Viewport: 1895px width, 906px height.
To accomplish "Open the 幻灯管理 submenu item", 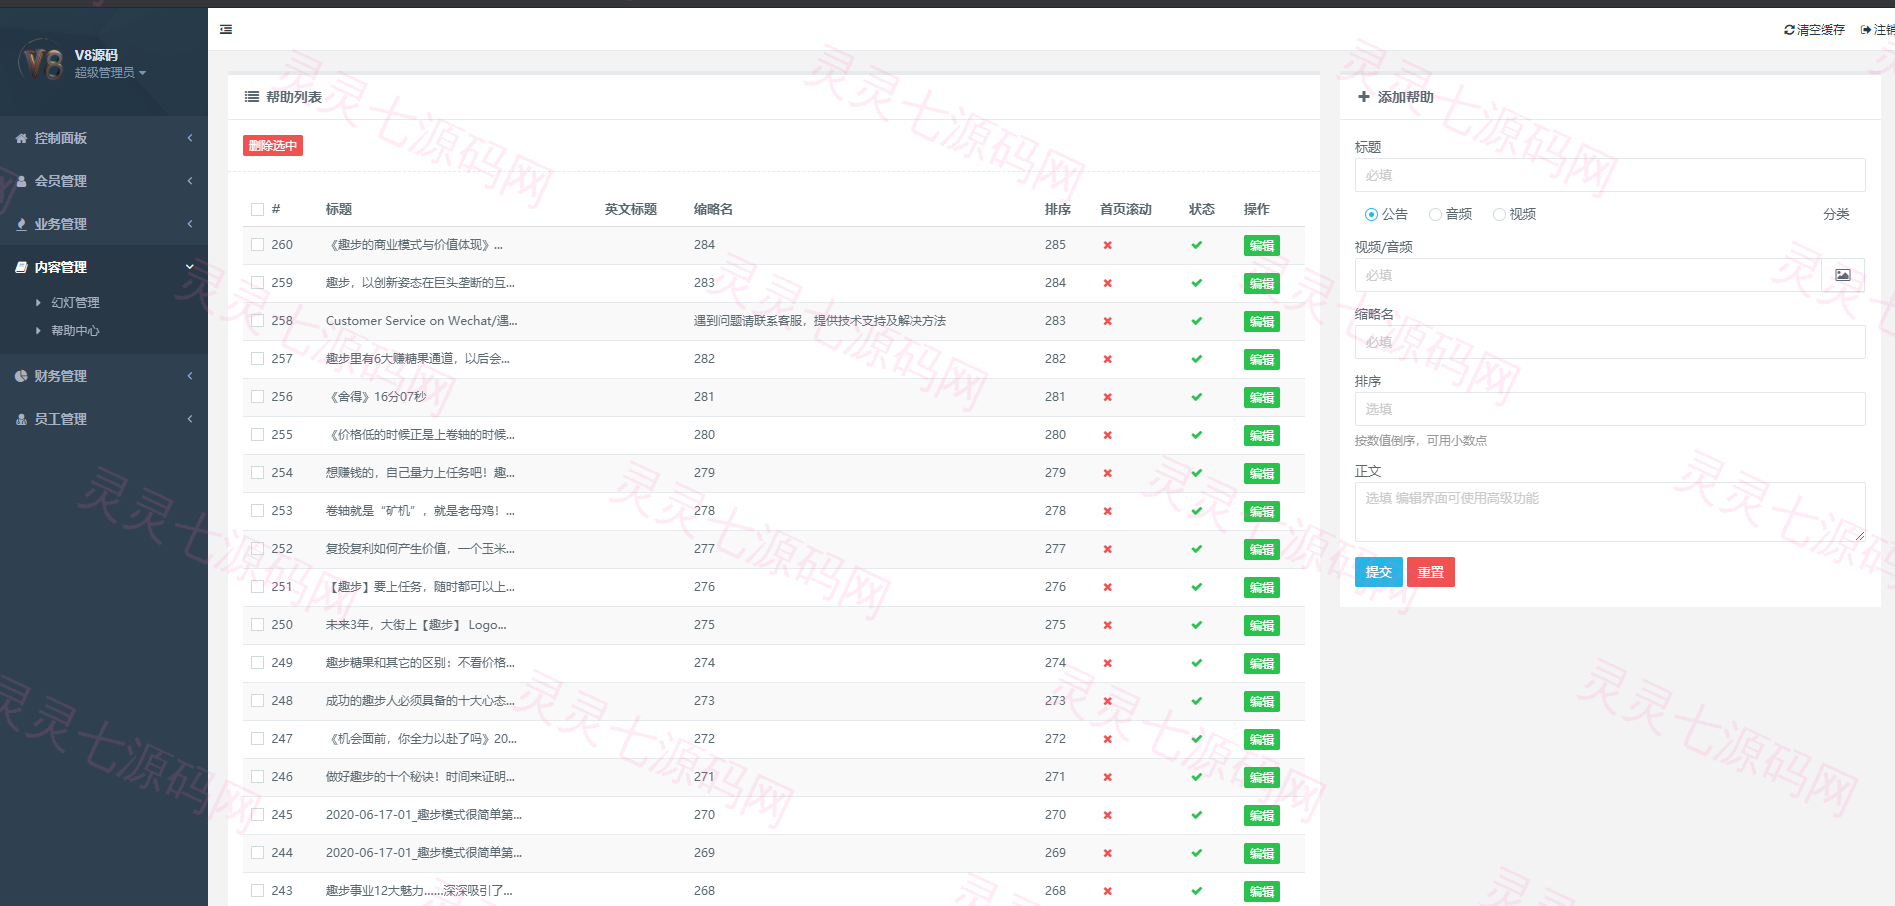I will tap(76, 302).
